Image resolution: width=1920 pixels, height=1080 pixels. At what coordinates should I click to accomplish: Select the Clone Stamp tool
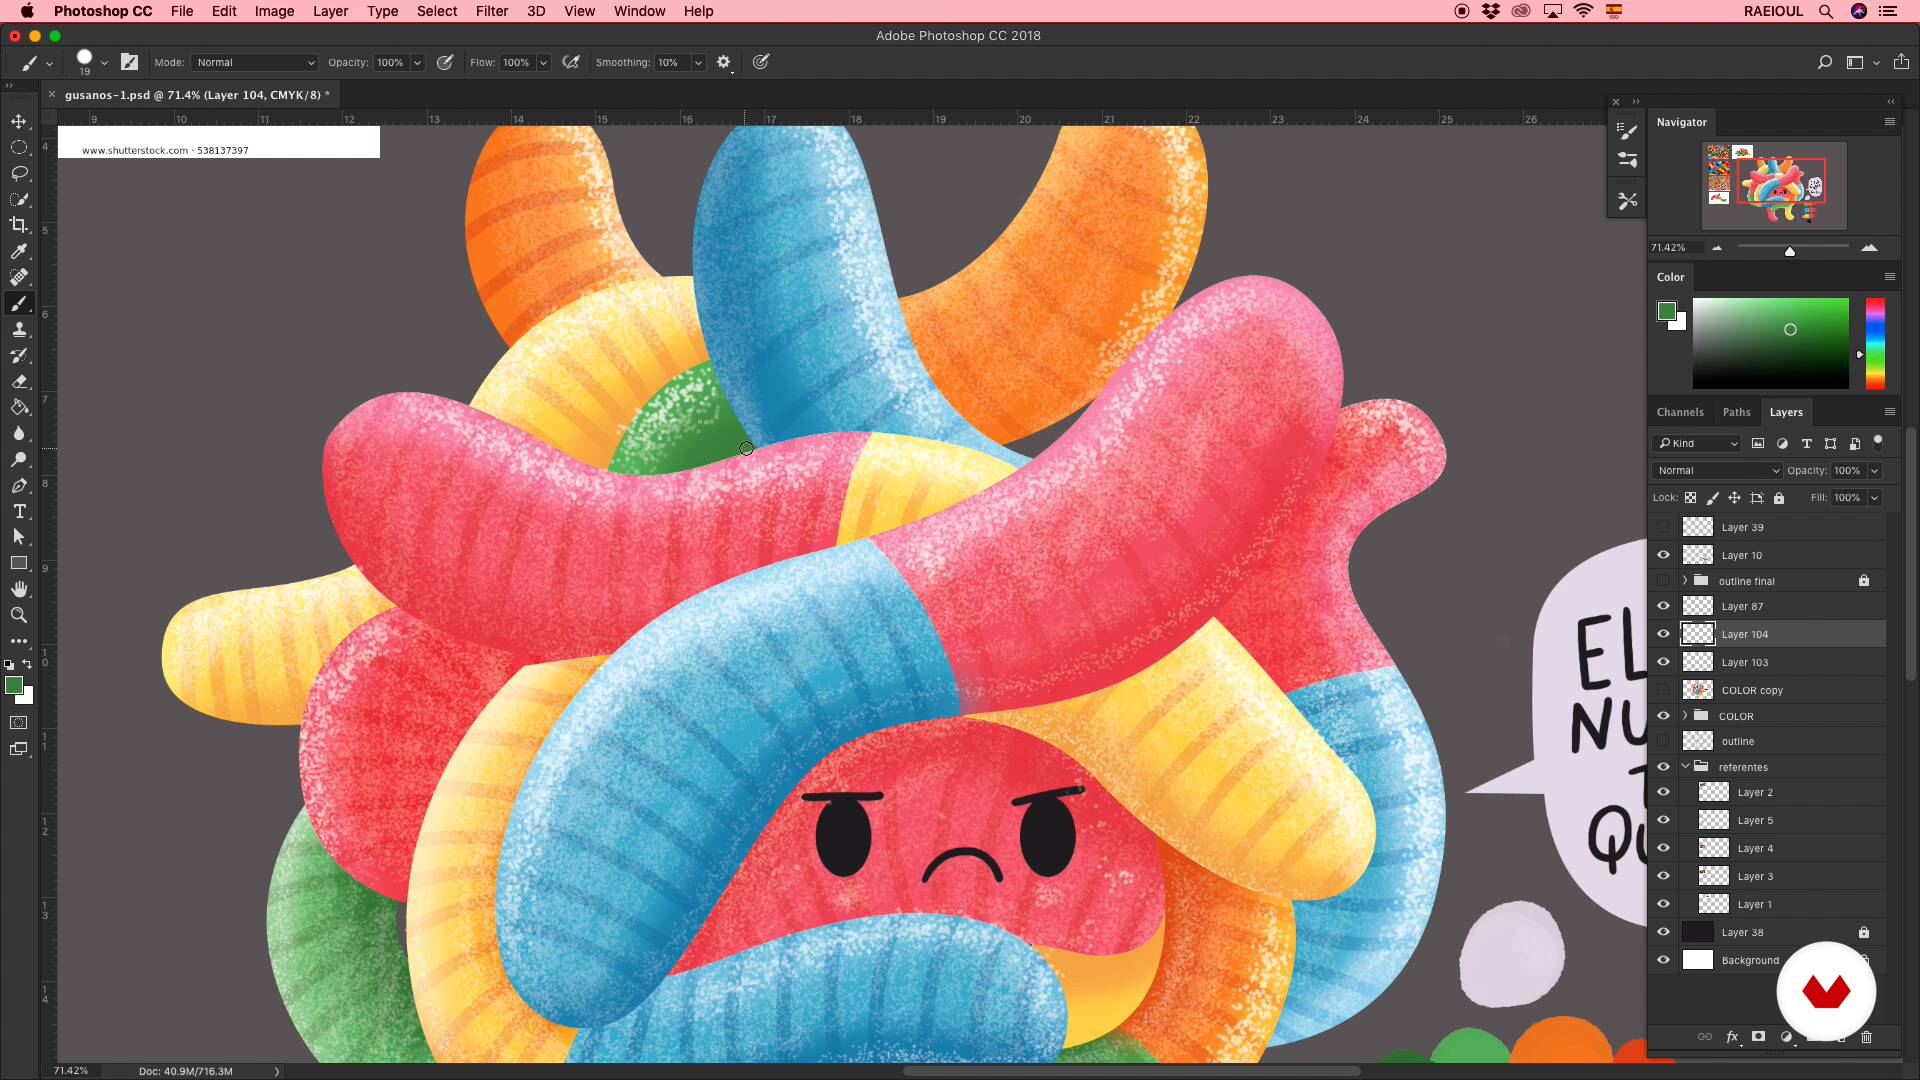[x=19, y=330]
